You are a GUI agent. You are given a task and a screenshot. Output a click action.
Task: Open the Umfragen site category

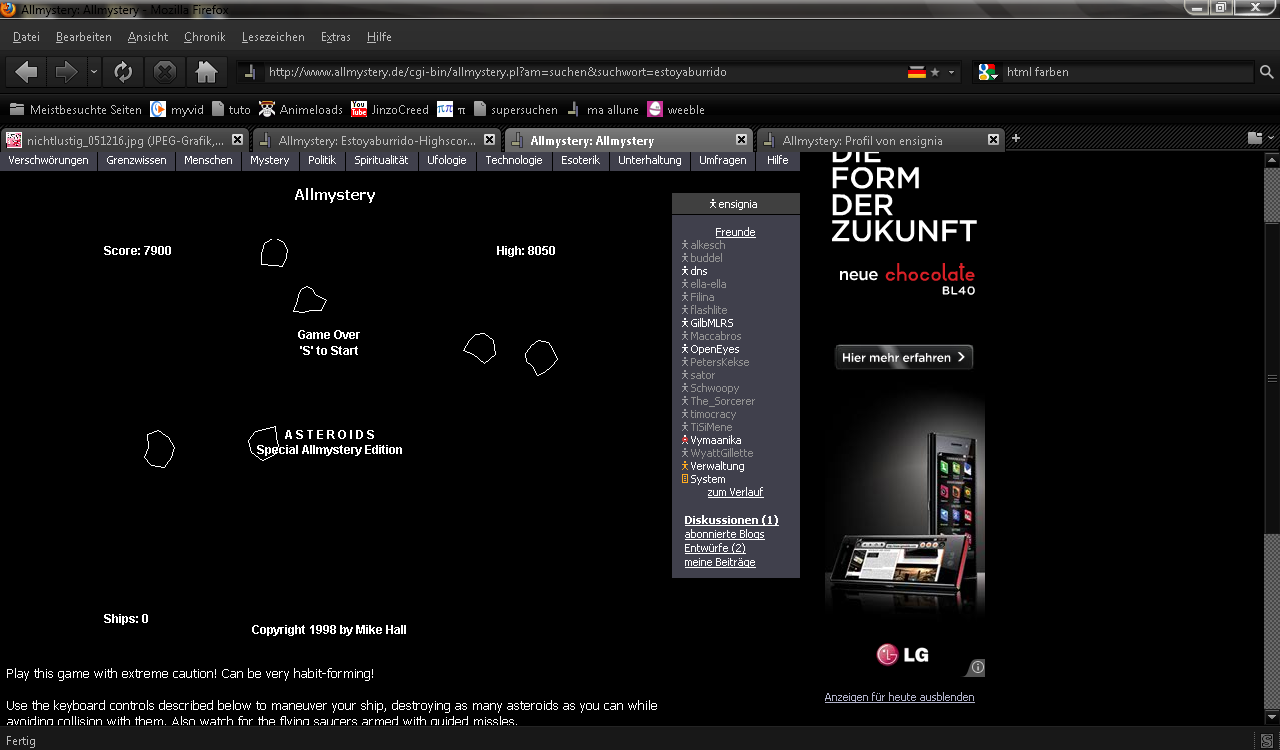722,160
